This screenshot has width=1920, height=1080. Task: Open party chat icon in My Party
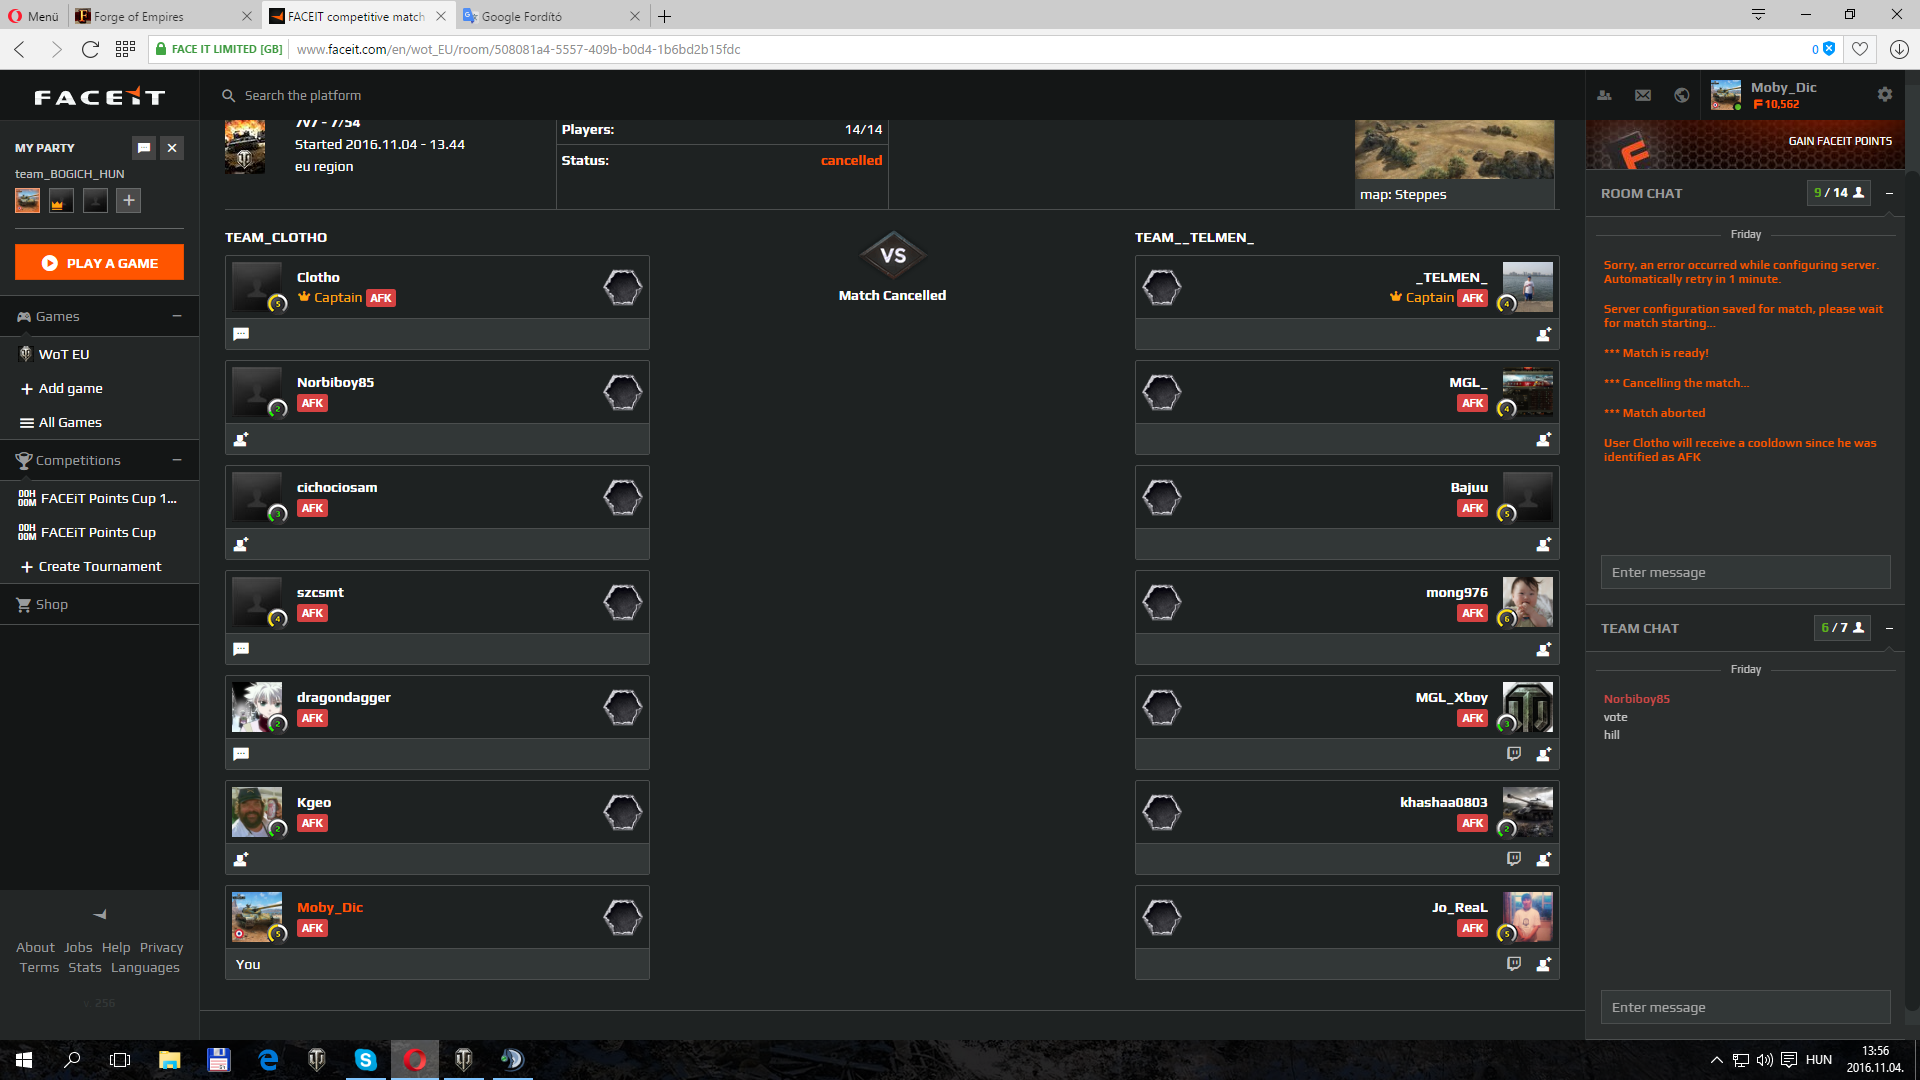pos(144,148)
